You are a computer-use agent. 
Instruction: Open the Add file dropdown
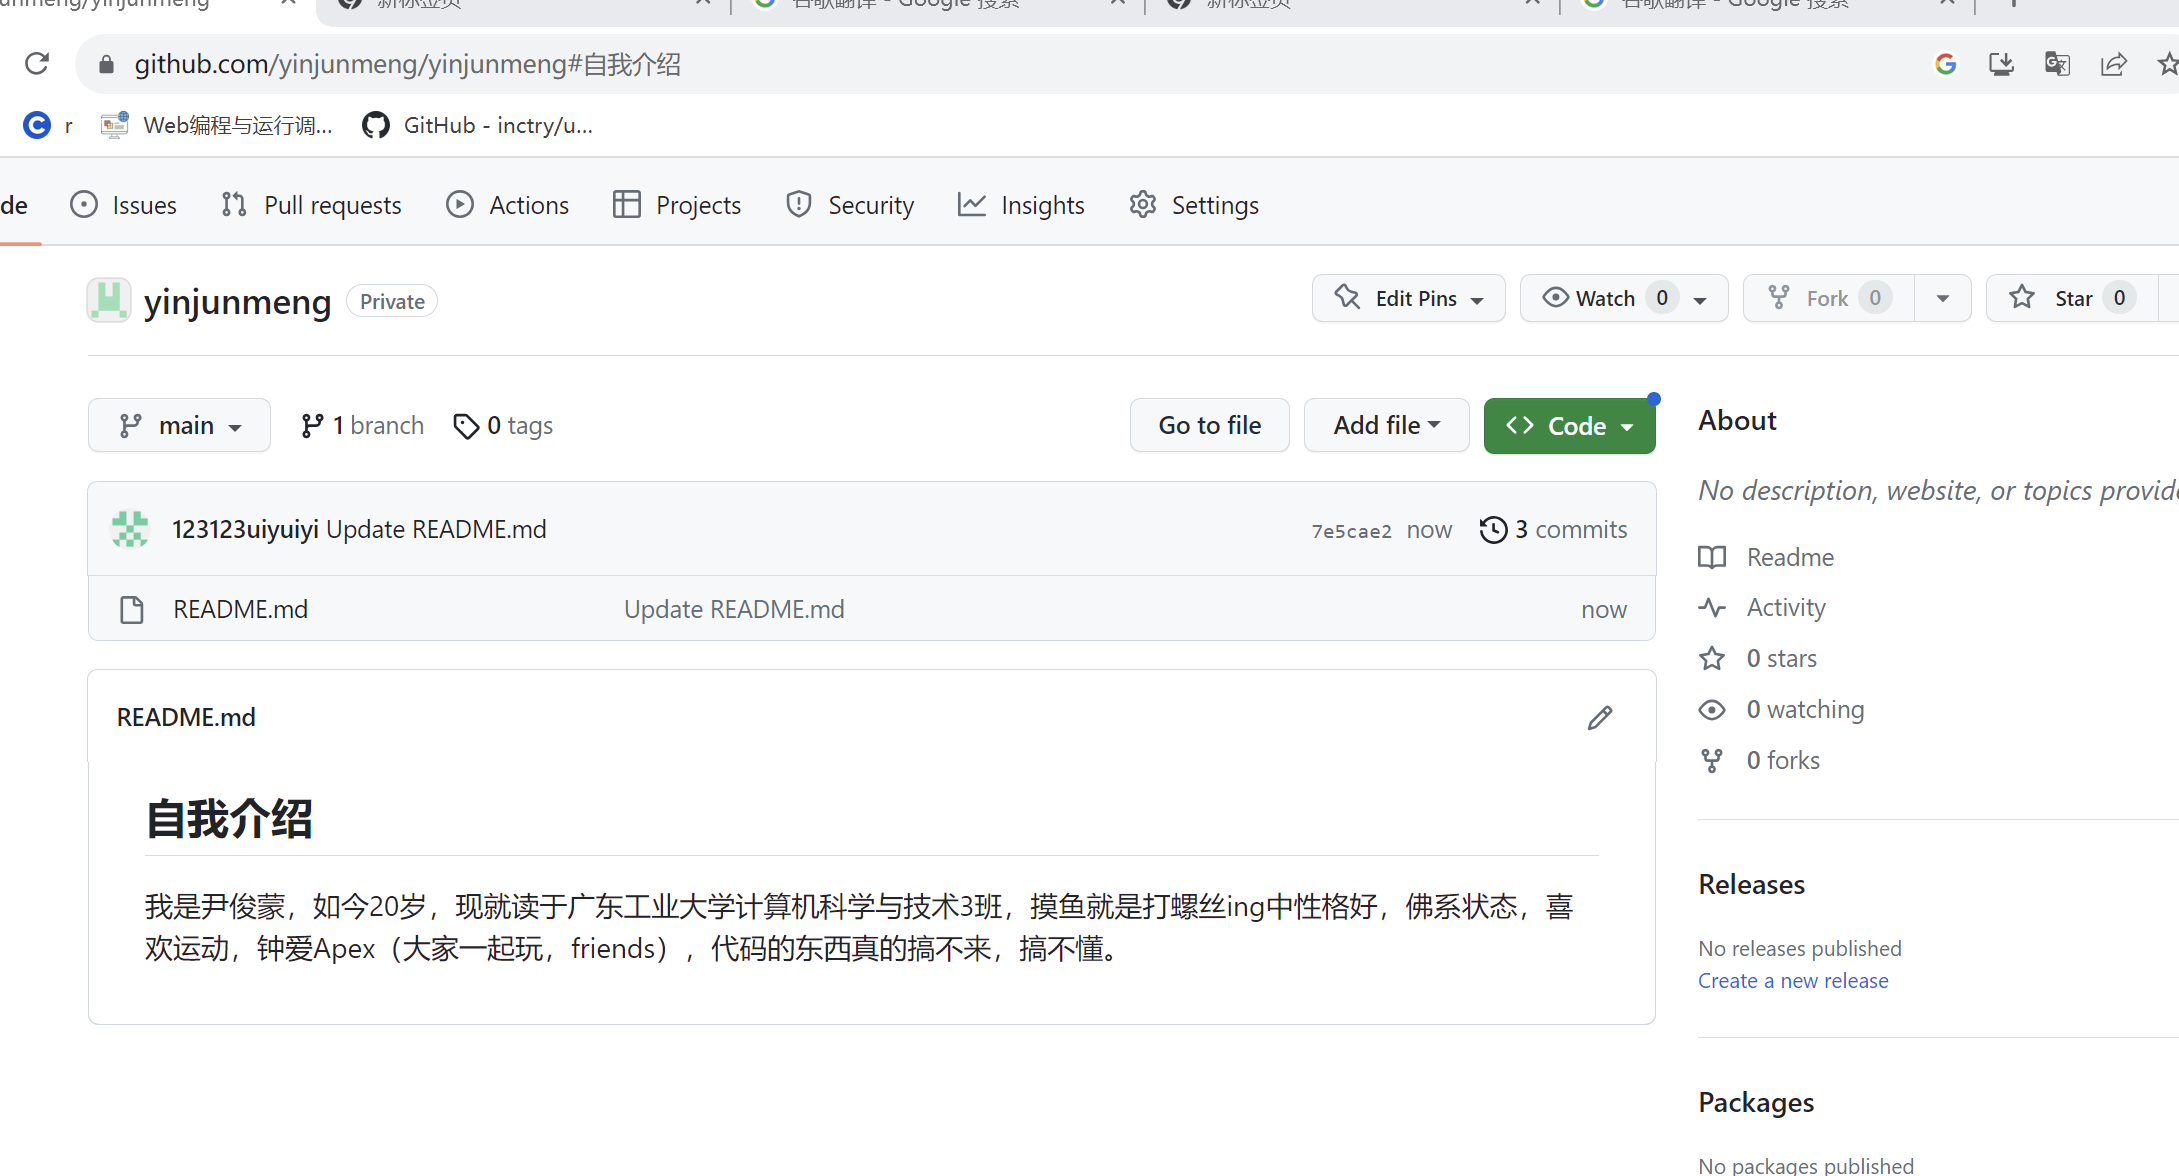pyautogui.click(x=1386, y=426)
